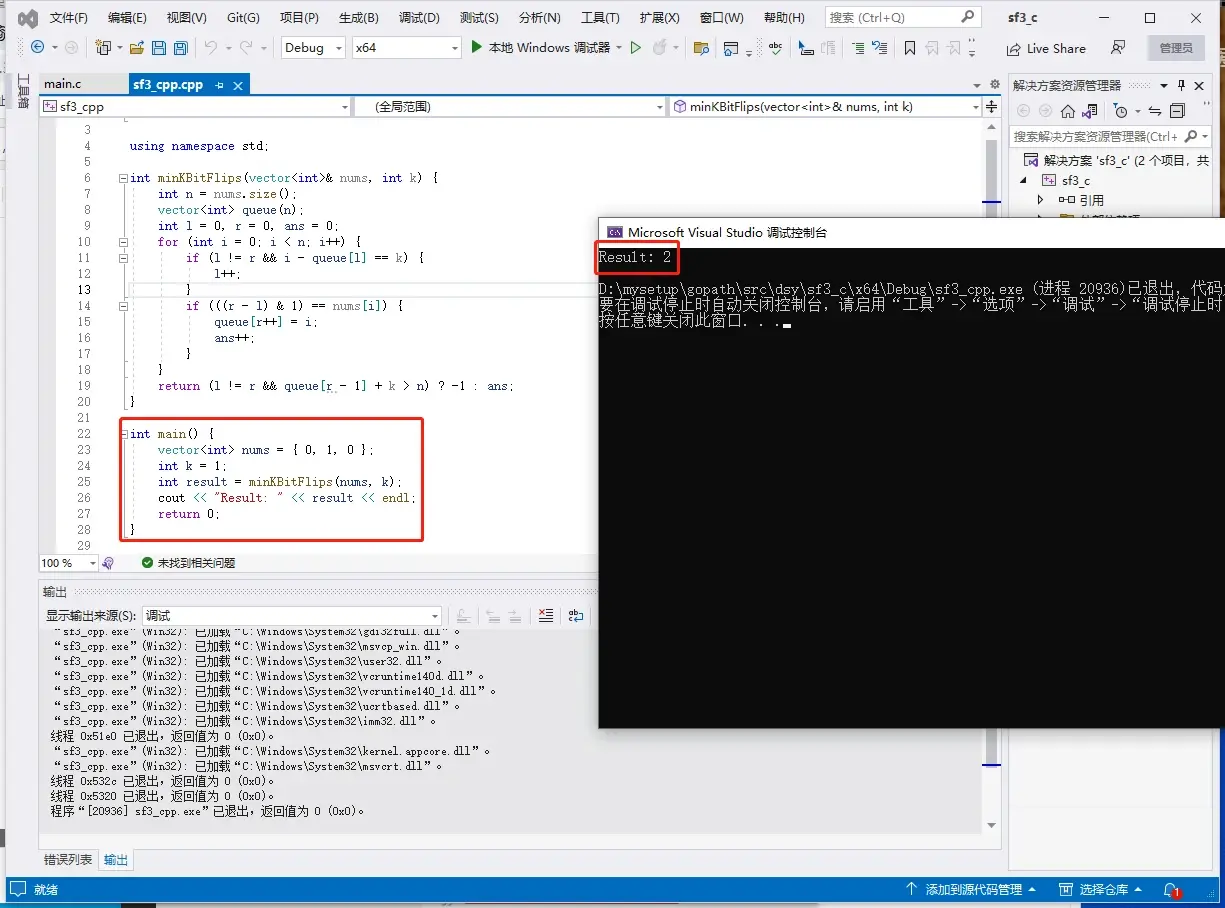Pin the sf3_cpp.cpp tab
This screenshot has height=908, width=1225.
[220, 85]
